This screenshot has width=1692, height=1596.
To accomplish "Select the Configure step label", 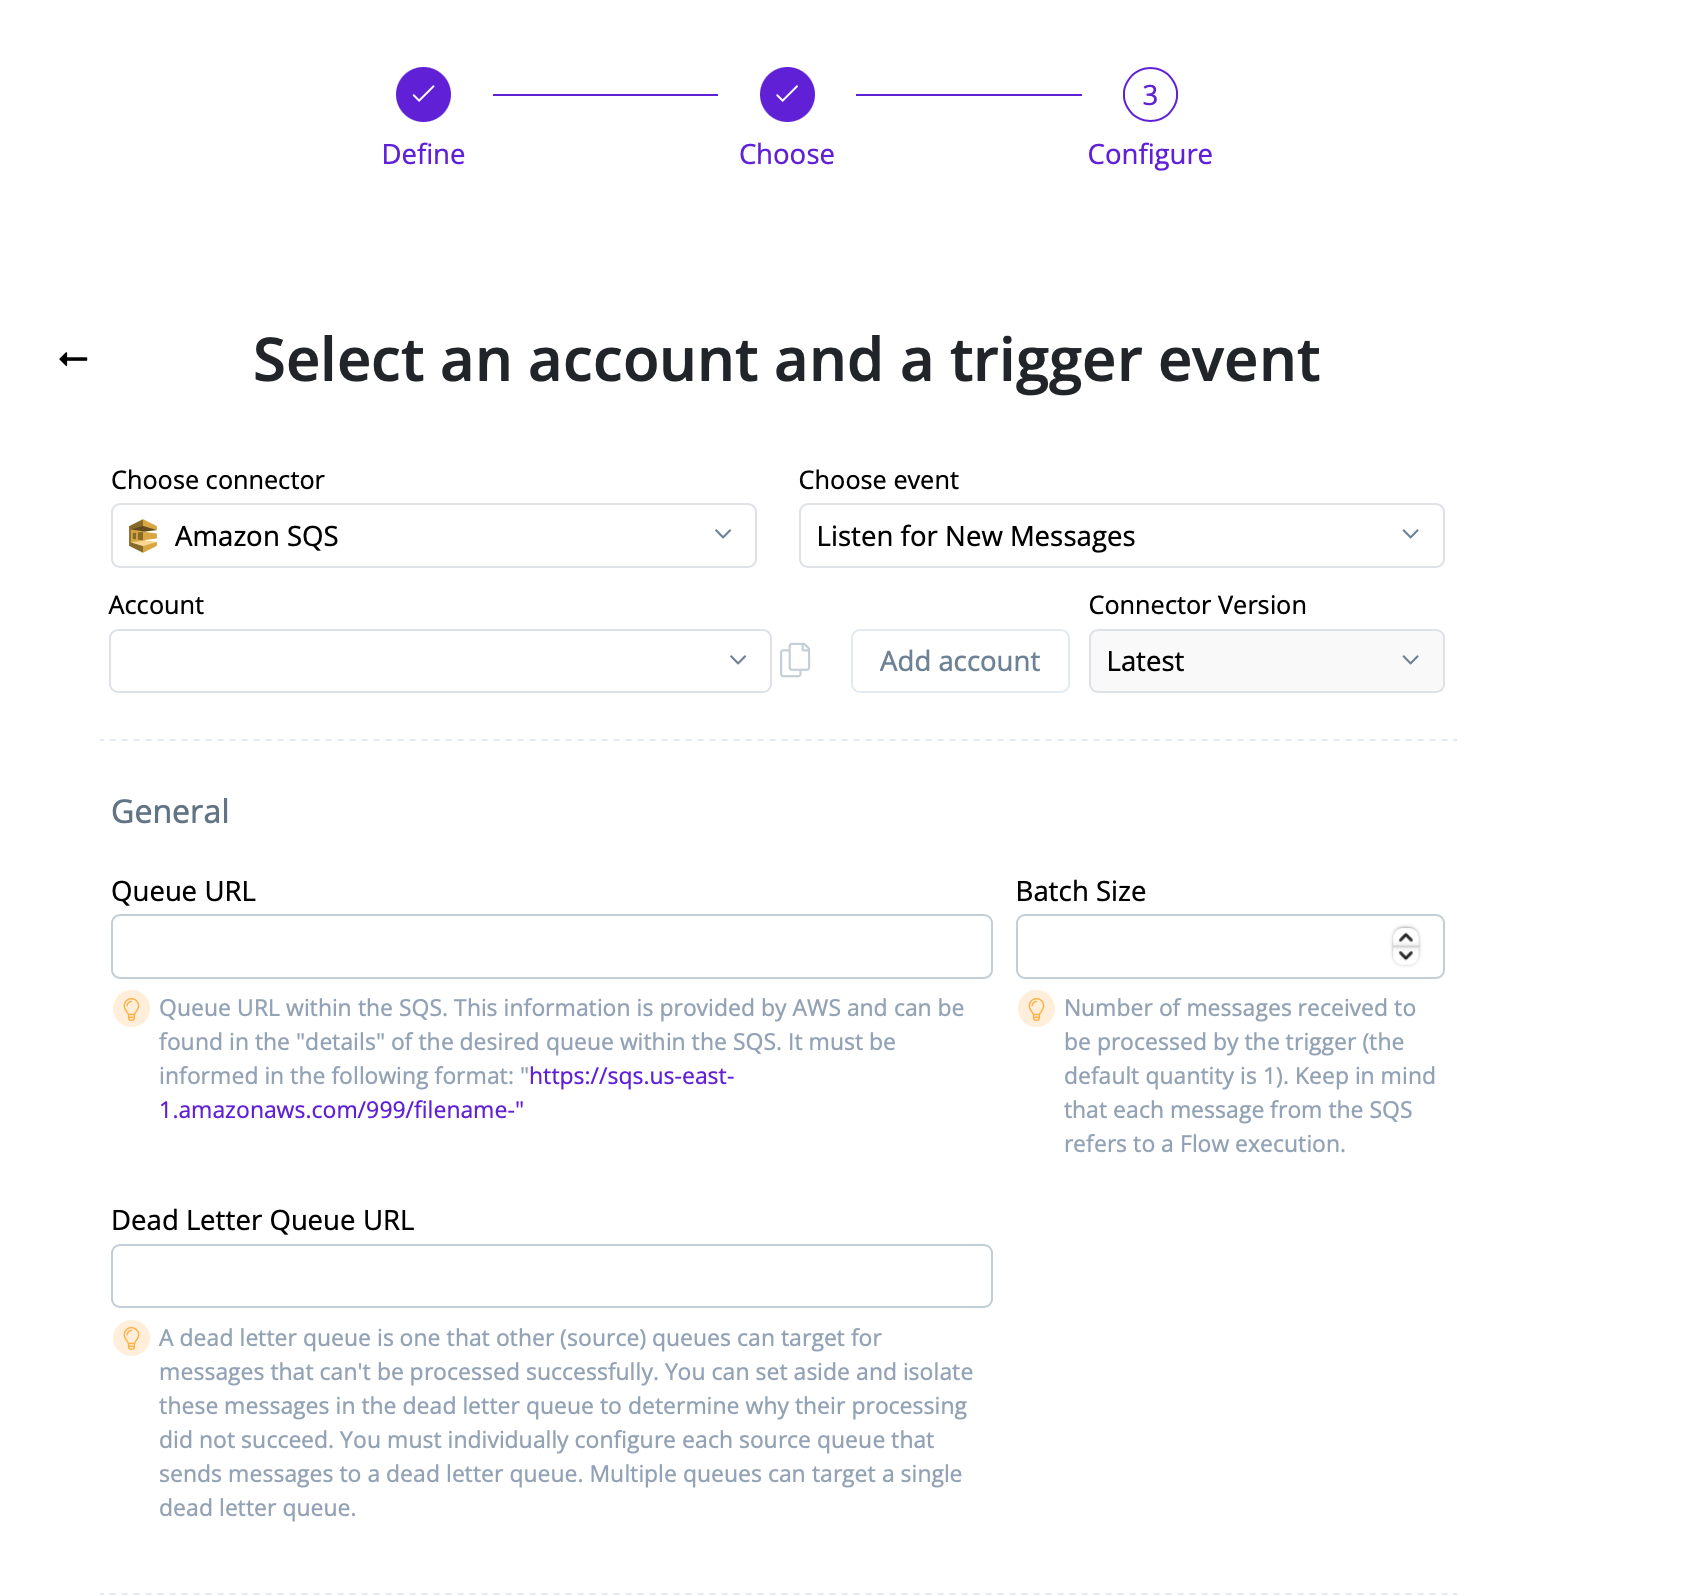I will click(1149, 154).
